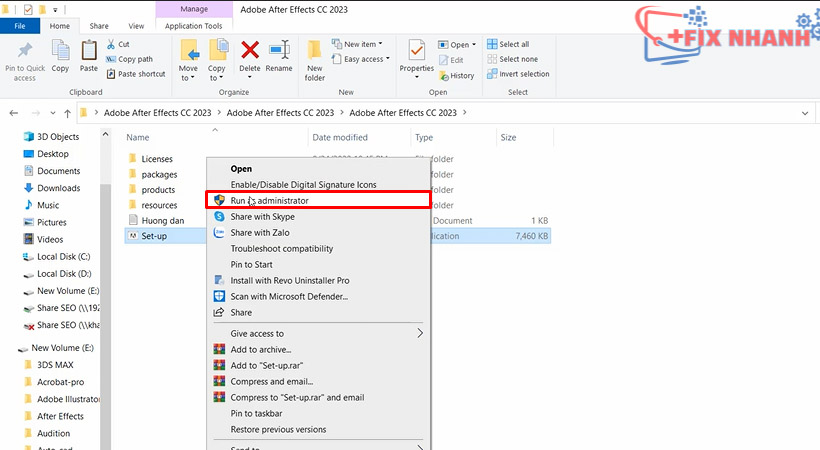Open the 3DS MAX folder in sidebar
The height and width of the screenshot is (450, 820).
click(49, 365)
